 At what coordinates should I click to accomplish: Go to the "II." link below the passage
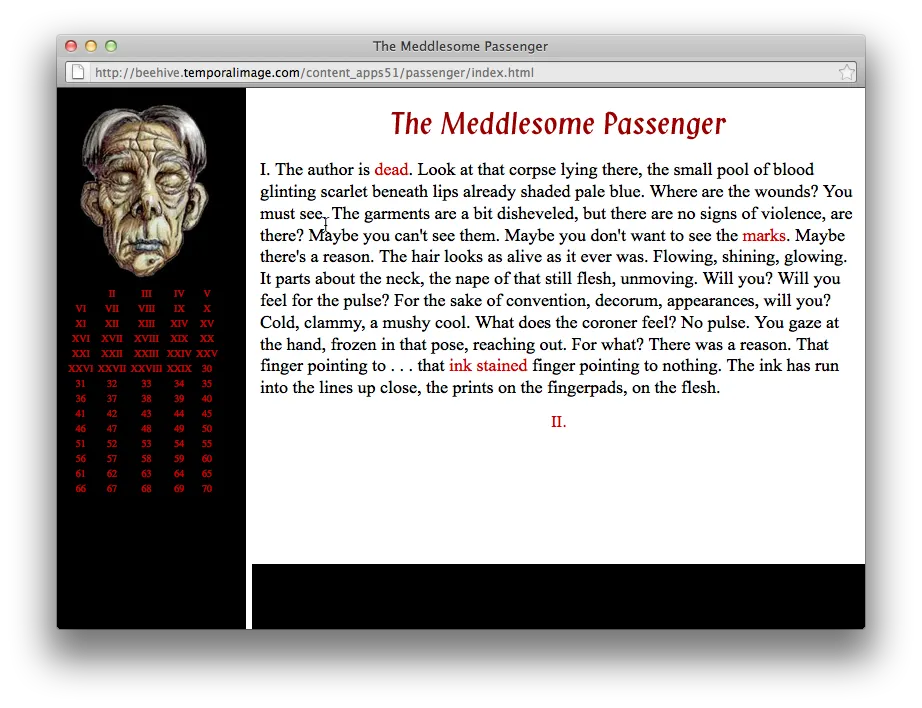[x=558, y=422]
